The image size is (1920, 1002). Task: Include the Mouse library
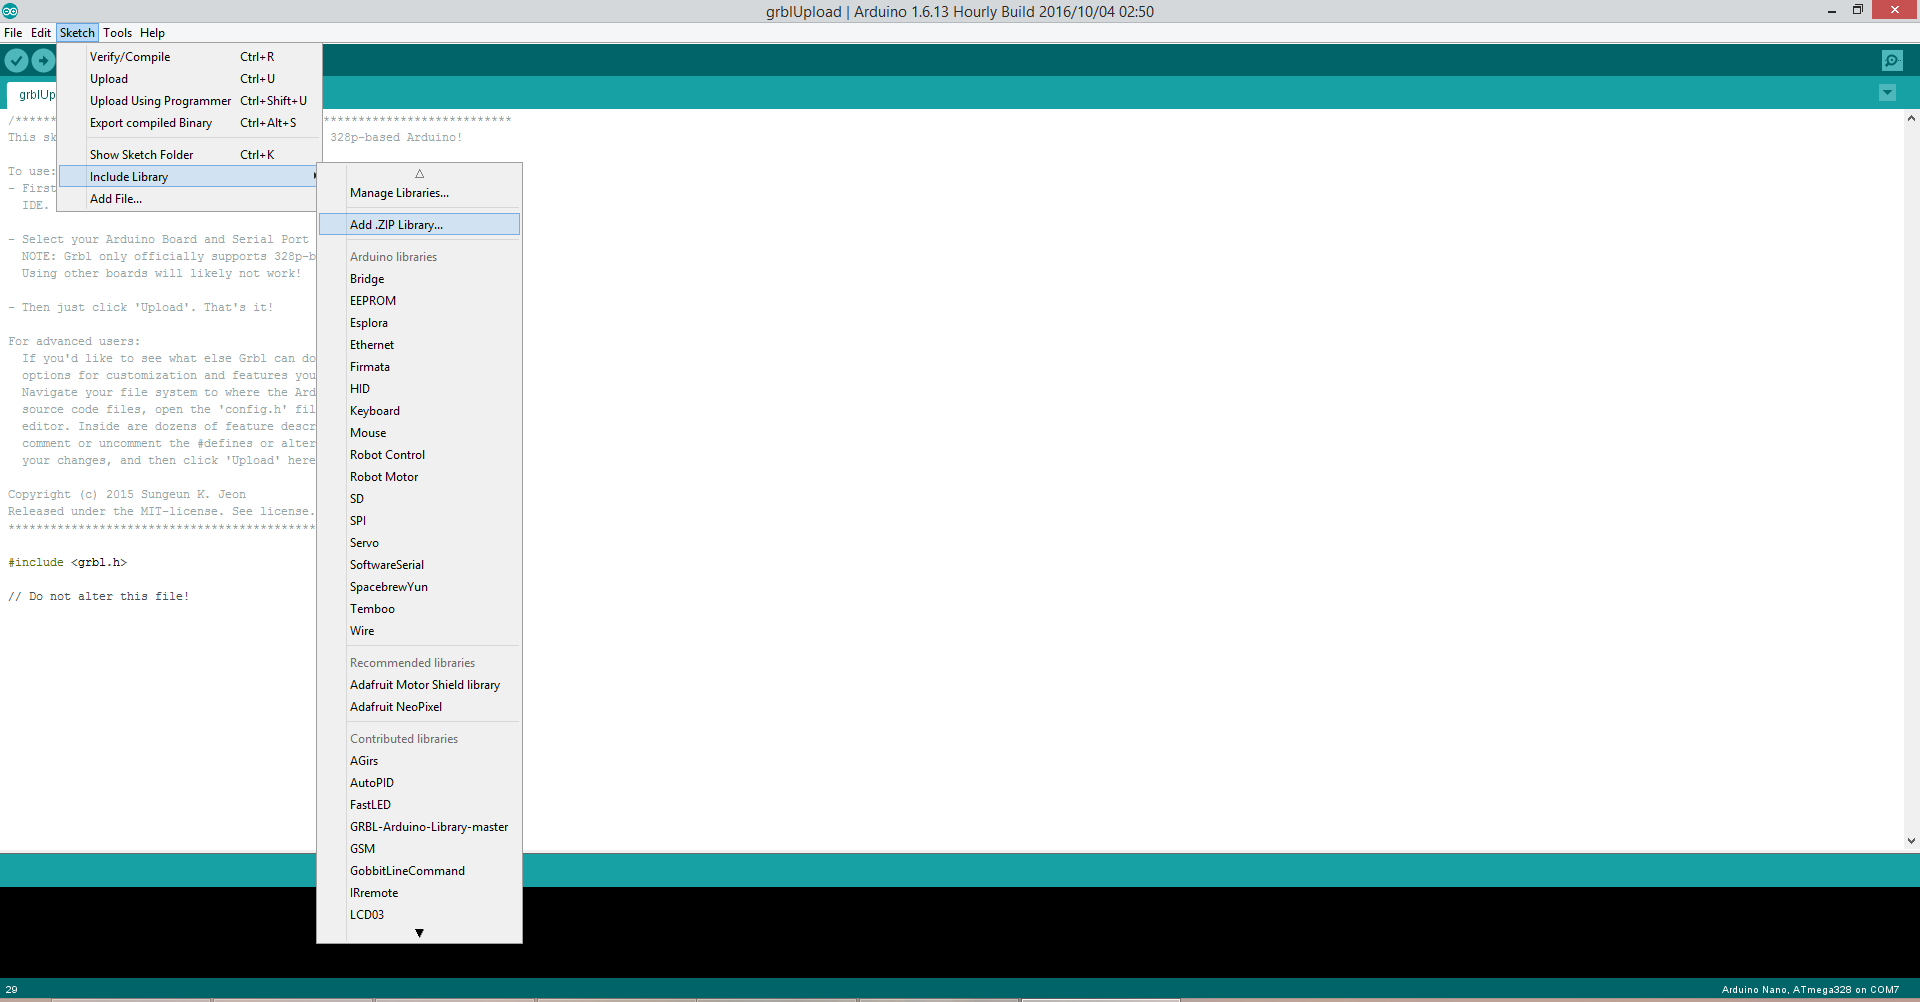(x=419, y=433)
